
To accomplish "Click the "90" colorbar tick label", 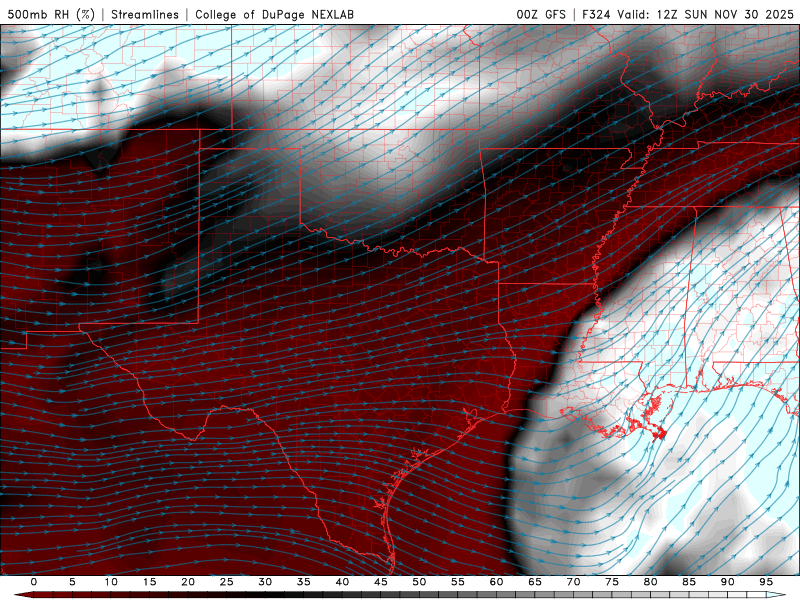I will pyautogui.click(x=728, y=582).
